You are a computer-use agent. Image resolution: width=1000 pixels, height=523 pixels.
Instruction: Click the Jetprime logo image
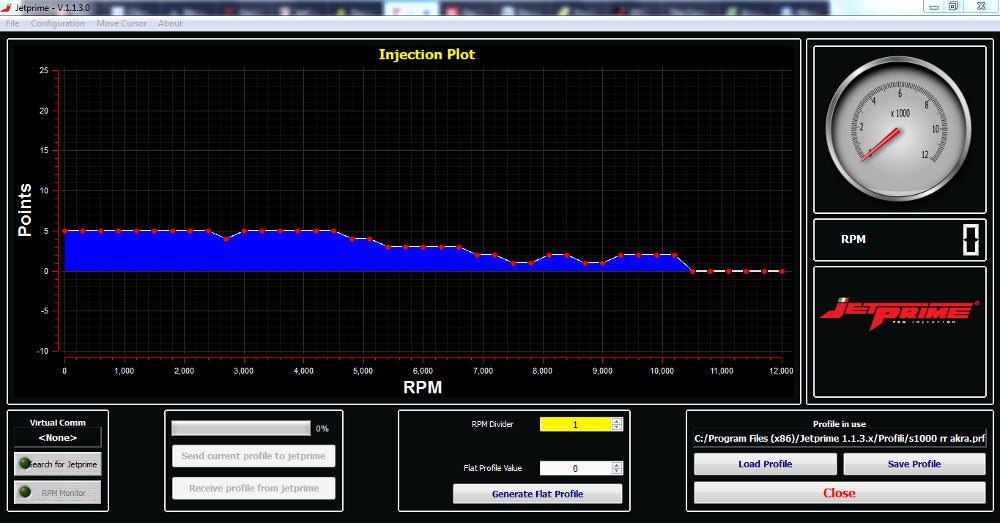pos(899,312)
